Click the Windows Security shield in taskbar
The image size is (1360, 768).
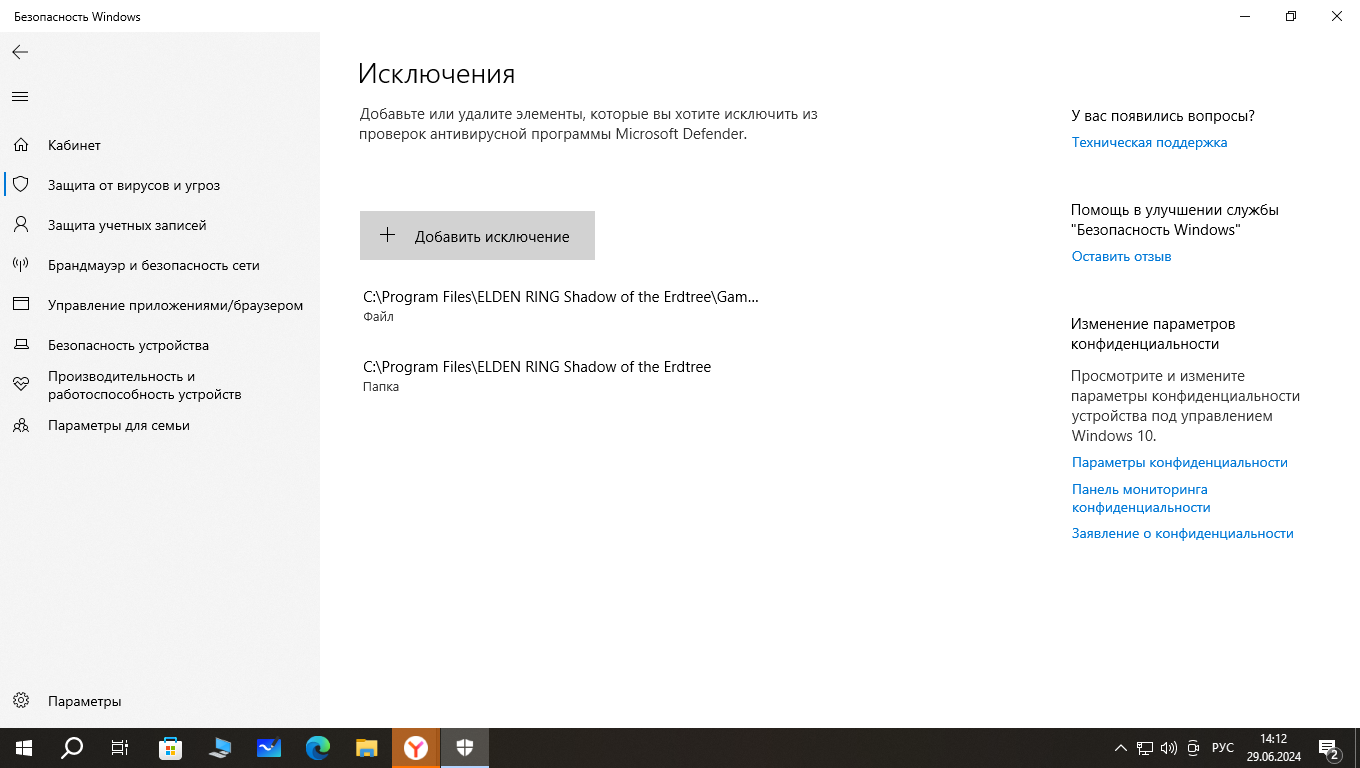pos(465,748)
